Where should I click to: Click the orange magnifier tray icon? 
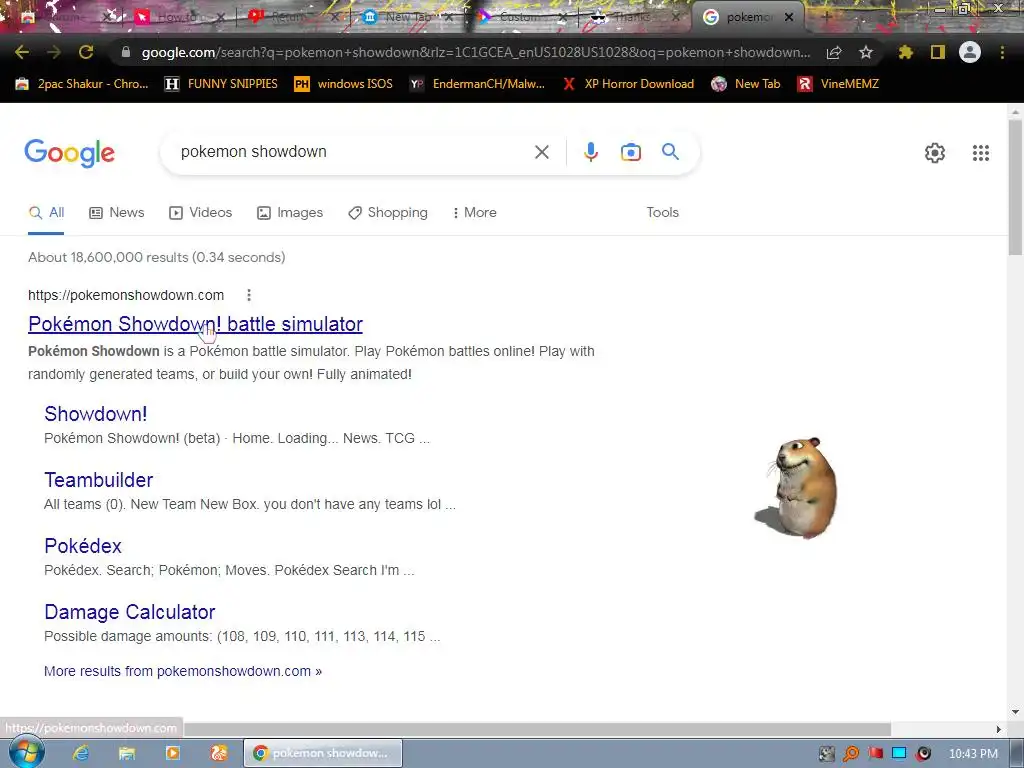pos(850,754)
